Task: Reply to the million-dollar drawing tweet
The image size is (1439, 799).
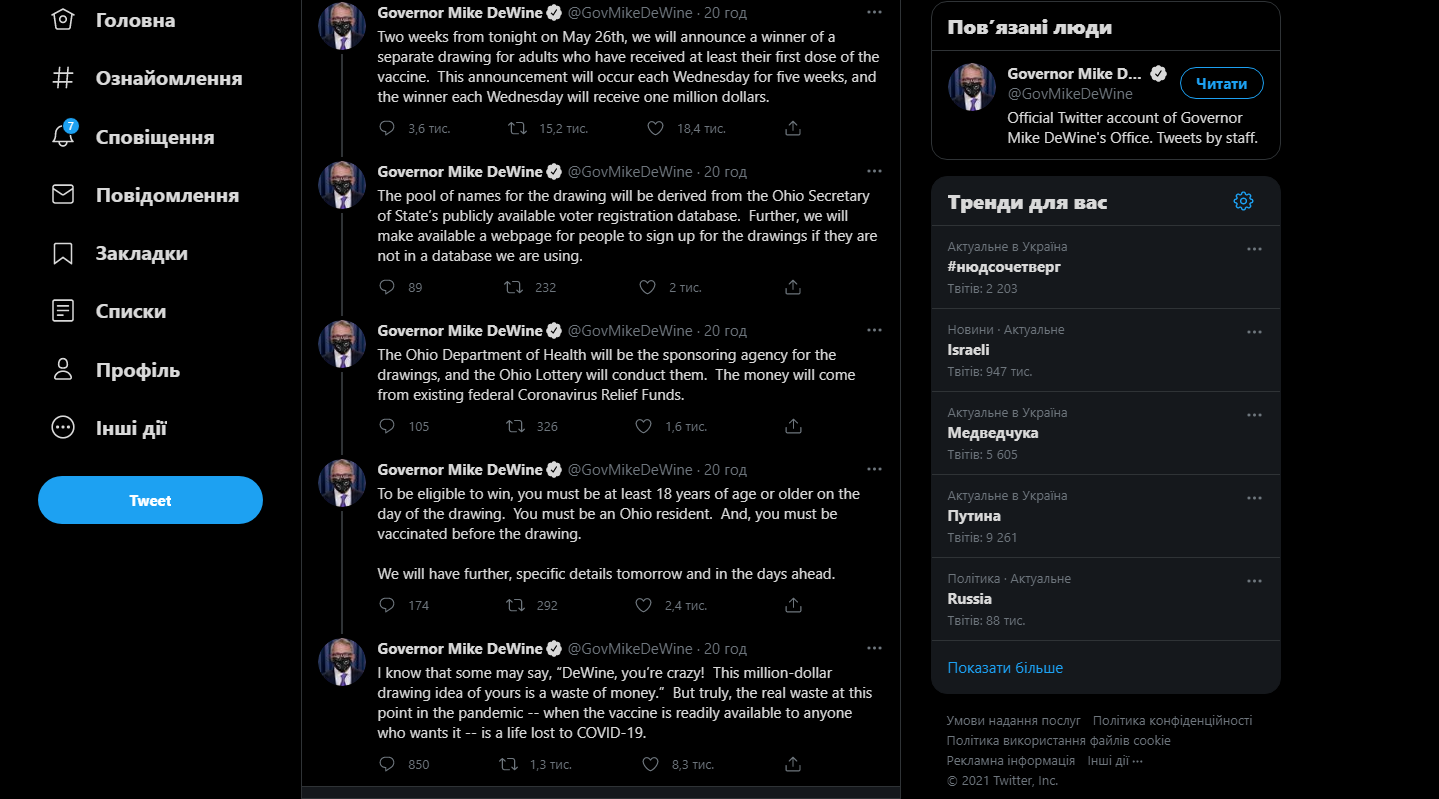Action: tap(386, 128)
